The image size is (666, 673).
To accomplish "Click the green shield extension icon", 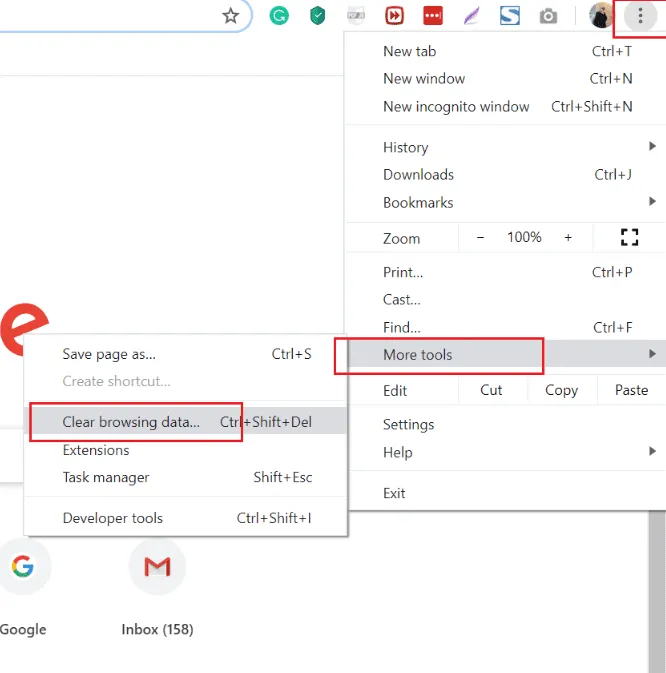I will coord(318,16).
